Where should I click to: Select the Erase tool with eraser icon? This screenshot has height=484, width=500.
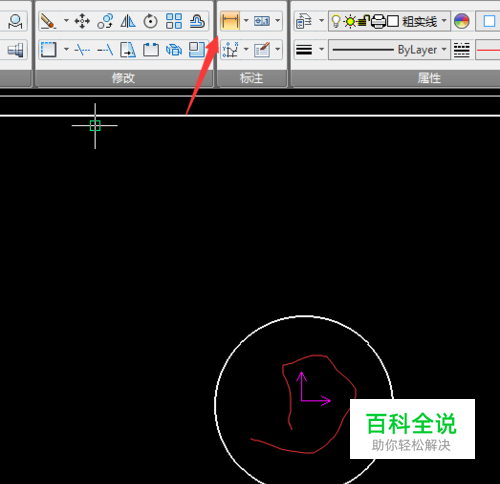pos(48,21)
